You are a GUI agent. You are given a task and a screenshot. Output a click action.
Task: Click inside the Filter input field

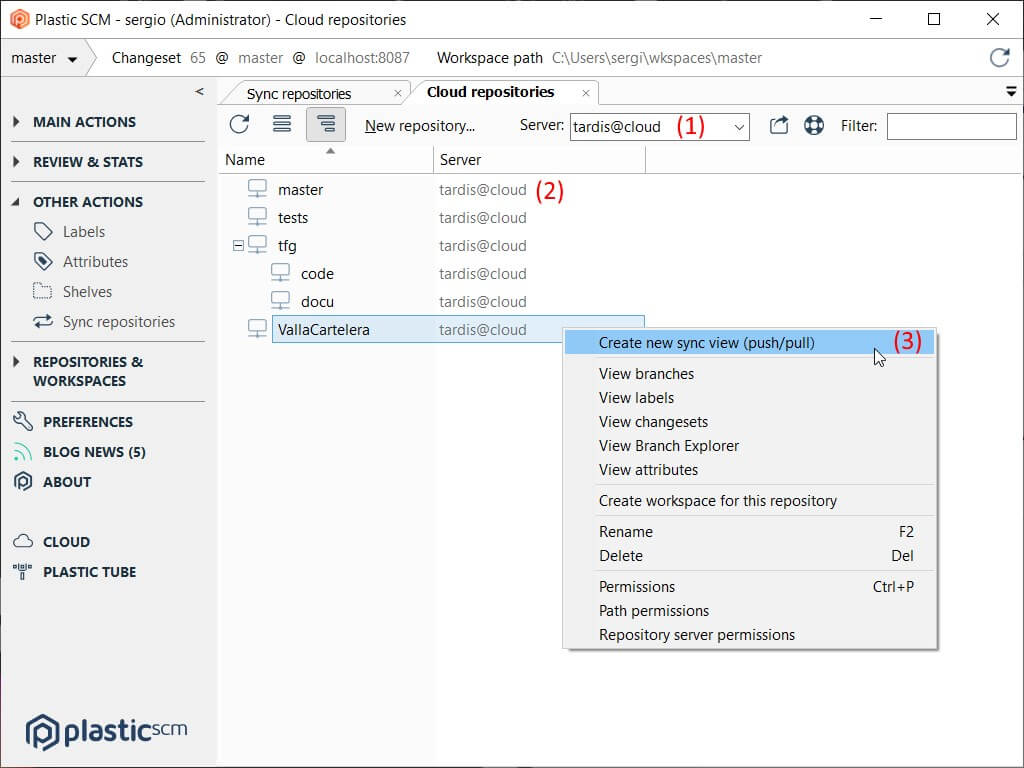coord(951,125)
